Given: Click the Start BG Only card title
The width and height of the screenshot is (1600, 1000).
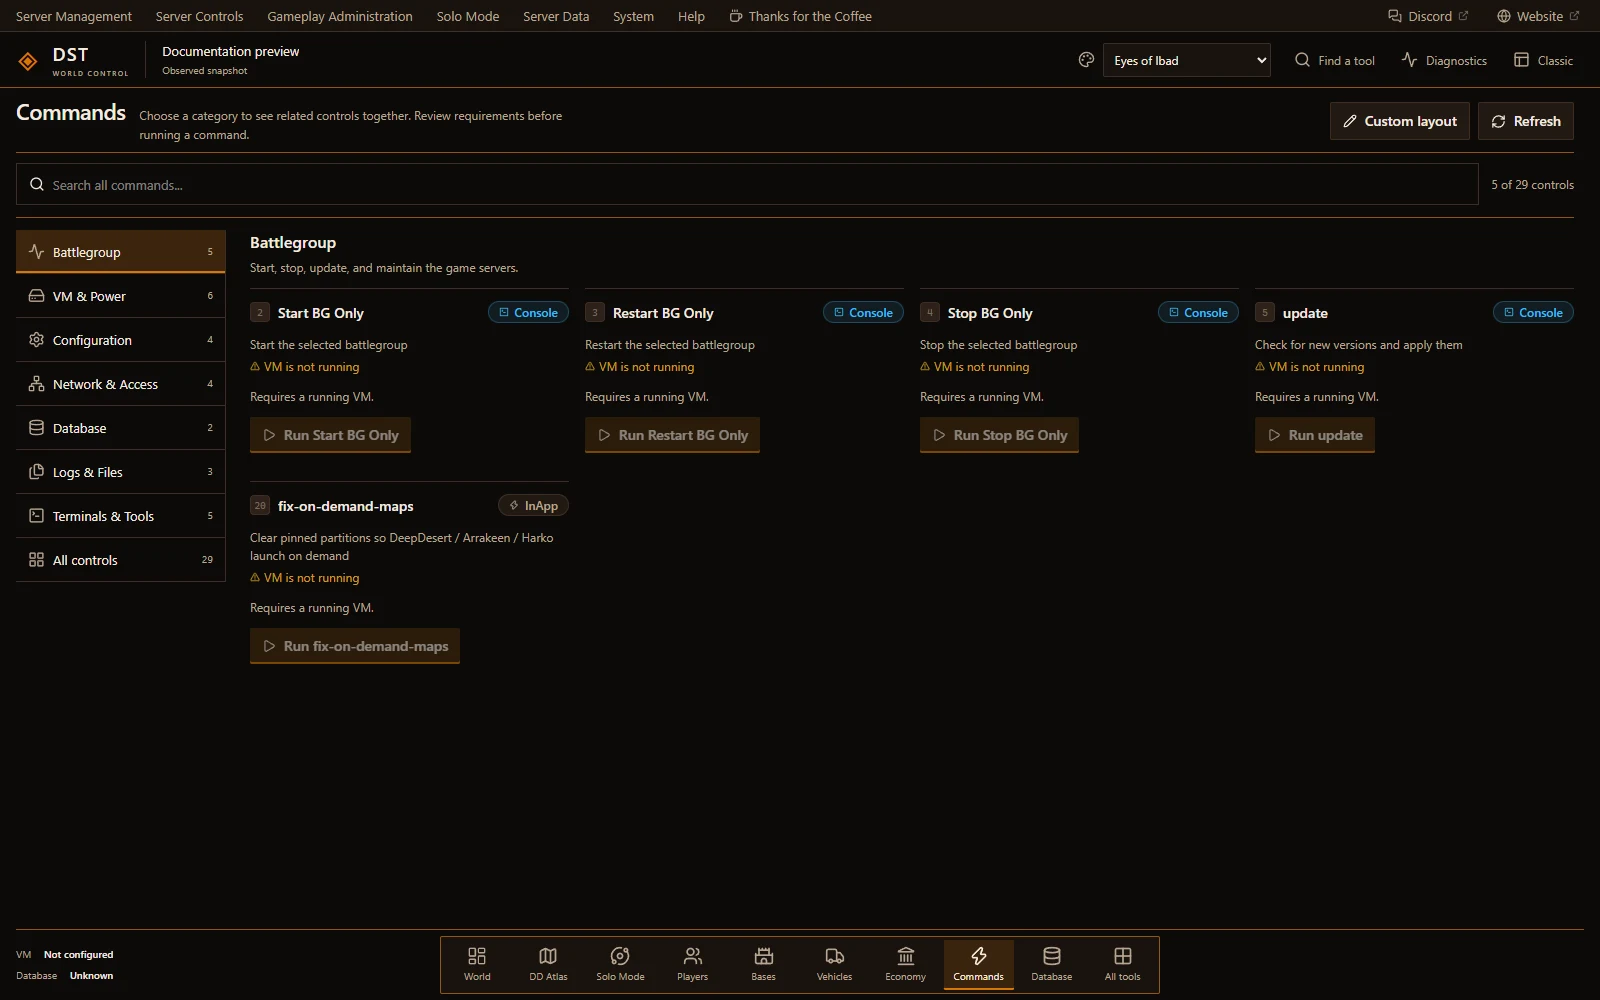Looking at the screenshot, I should 320,313.
